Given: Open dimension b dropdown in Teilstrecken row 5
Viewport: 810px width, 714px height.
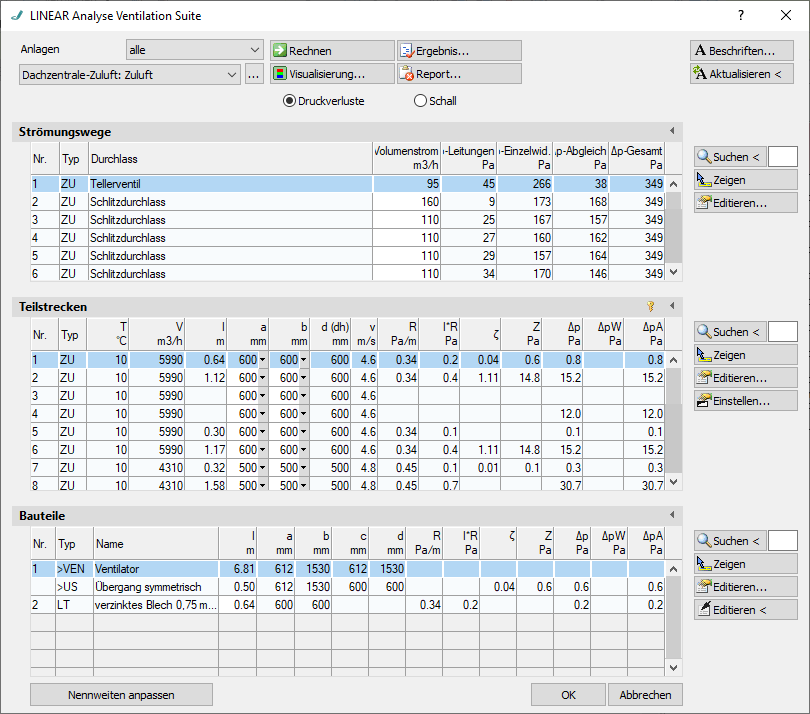Looking at the screenshot, I should pos(304,432).
